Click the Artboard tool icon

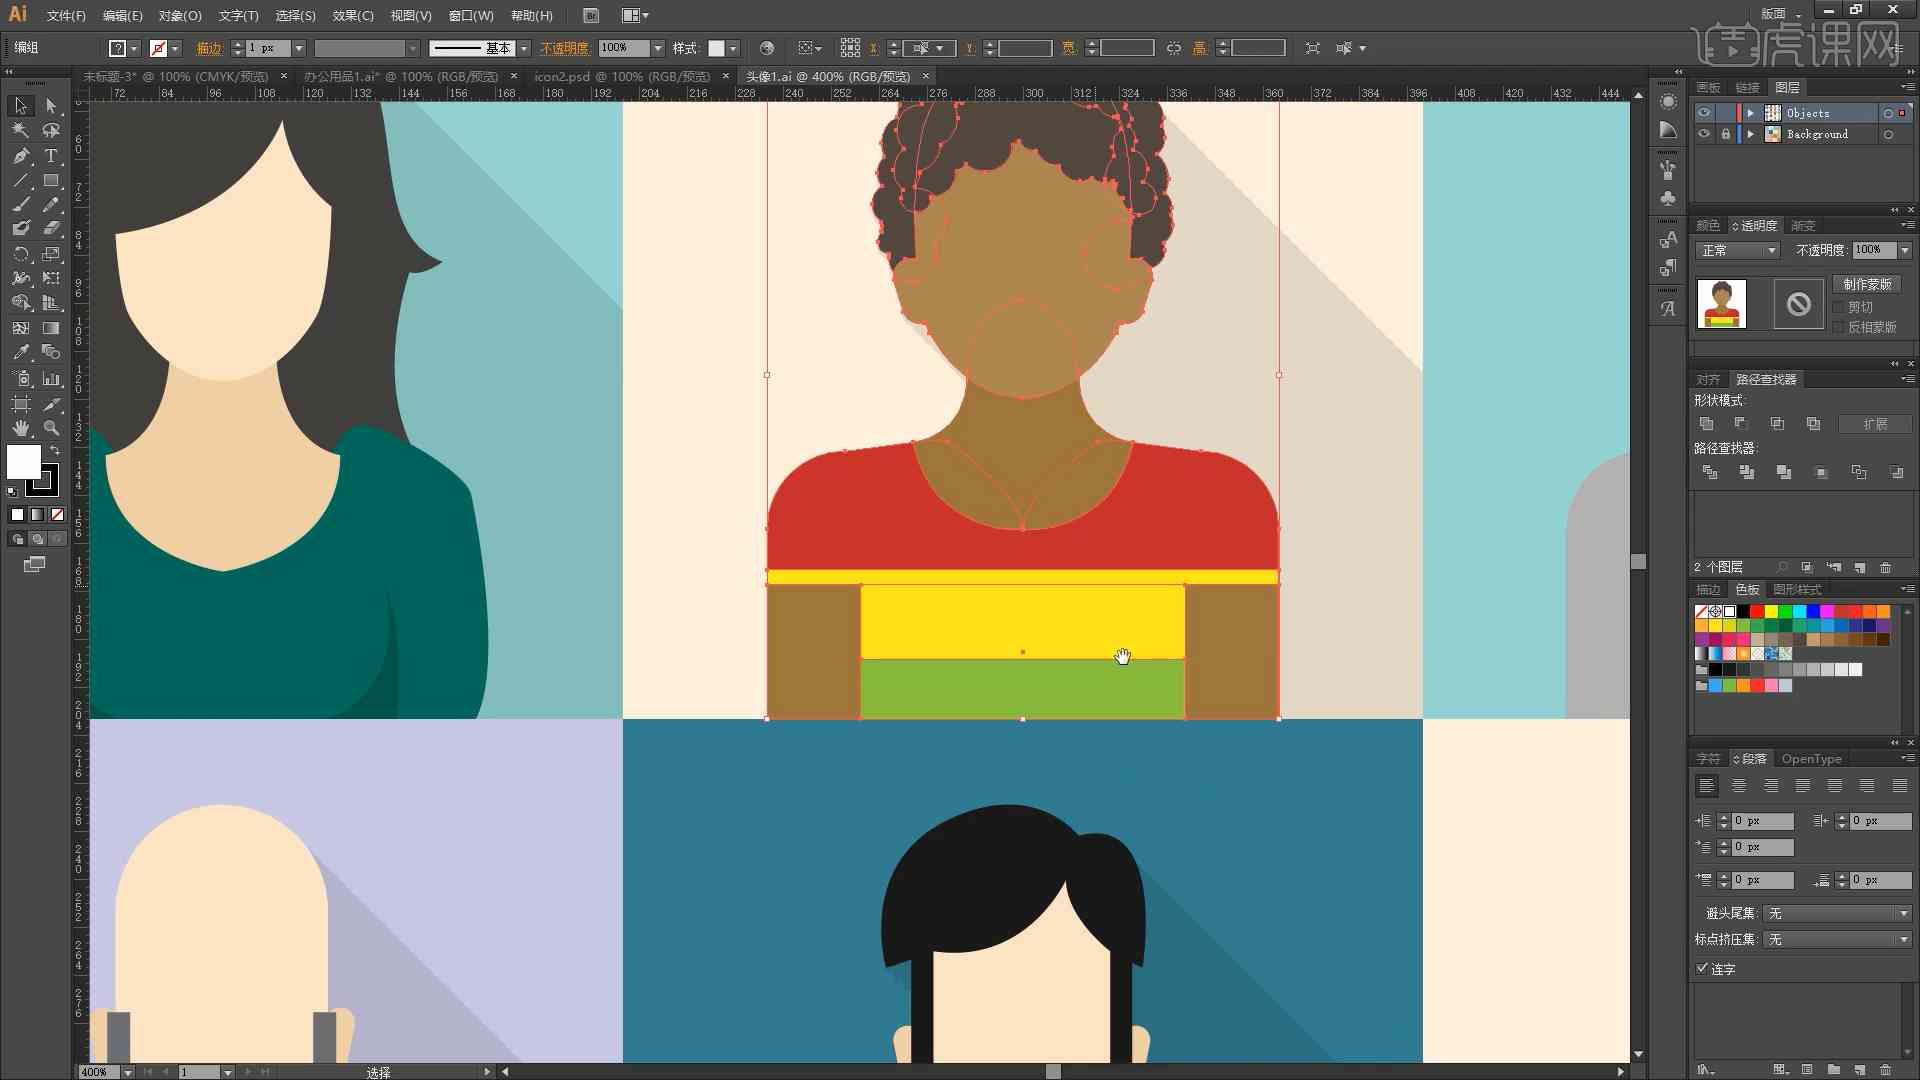(x=18, y=402)
